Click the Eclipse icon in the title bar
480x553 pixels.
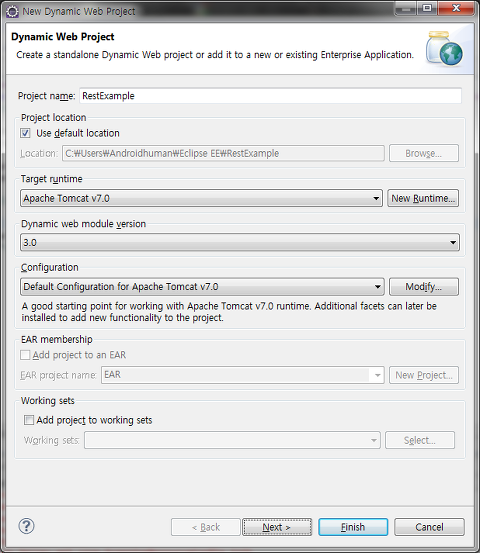[x=12, y=11]
